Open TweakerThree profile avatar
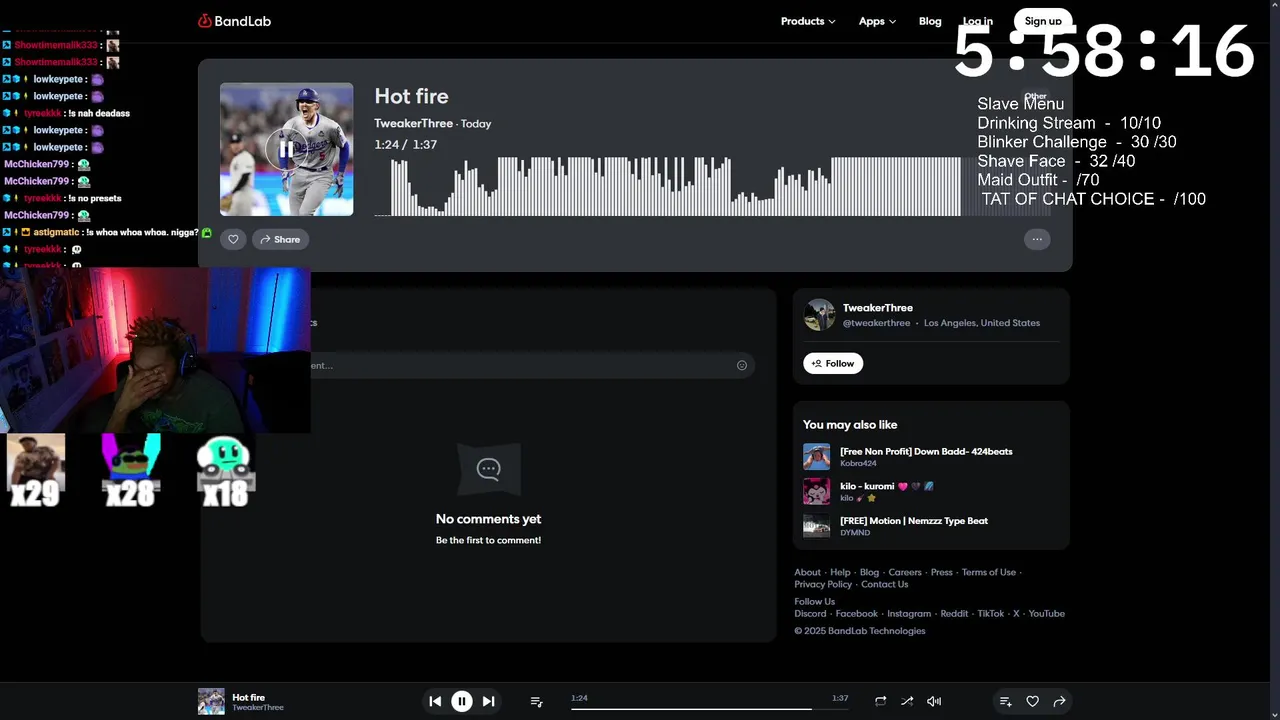Image resolution: width=1280 pixels, height=720 pixels. (x=819, y=314)
